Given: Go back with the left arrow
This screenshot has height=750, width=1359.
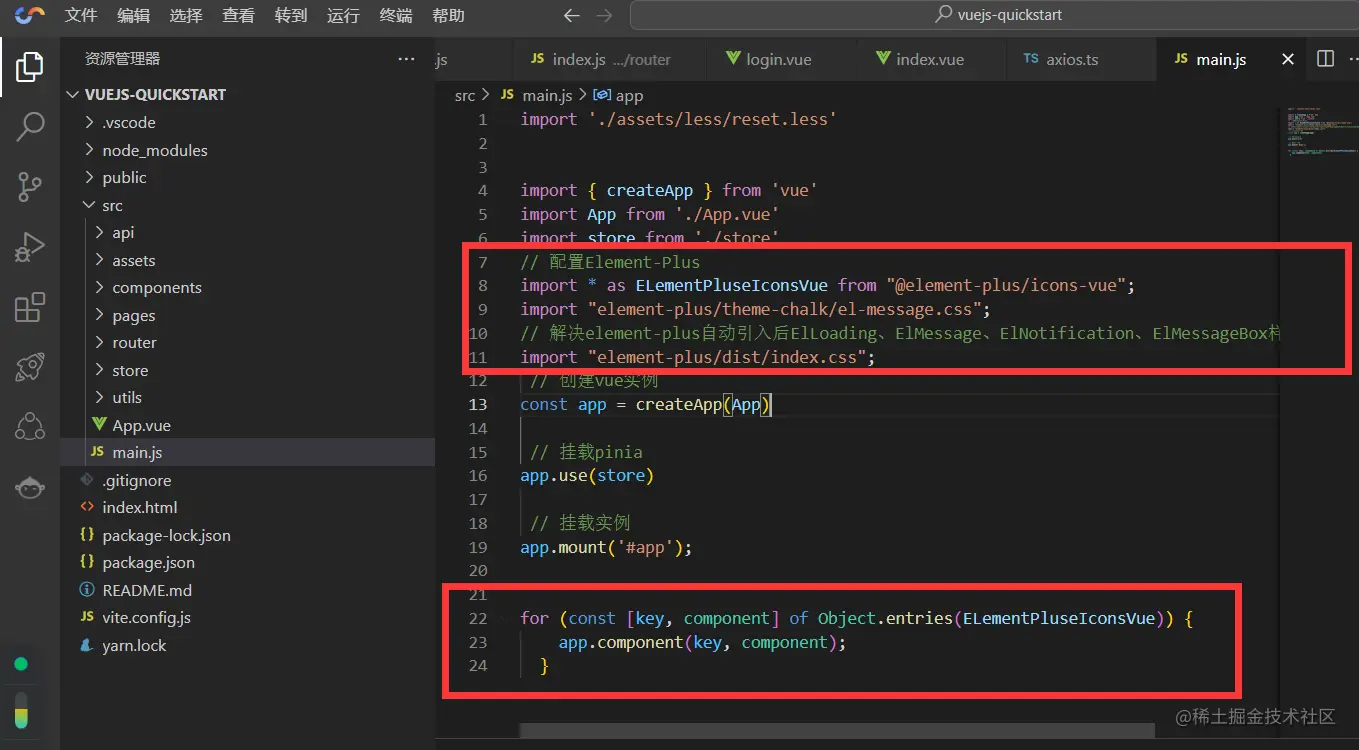Looking at the screenshot, I should point(571,15).
